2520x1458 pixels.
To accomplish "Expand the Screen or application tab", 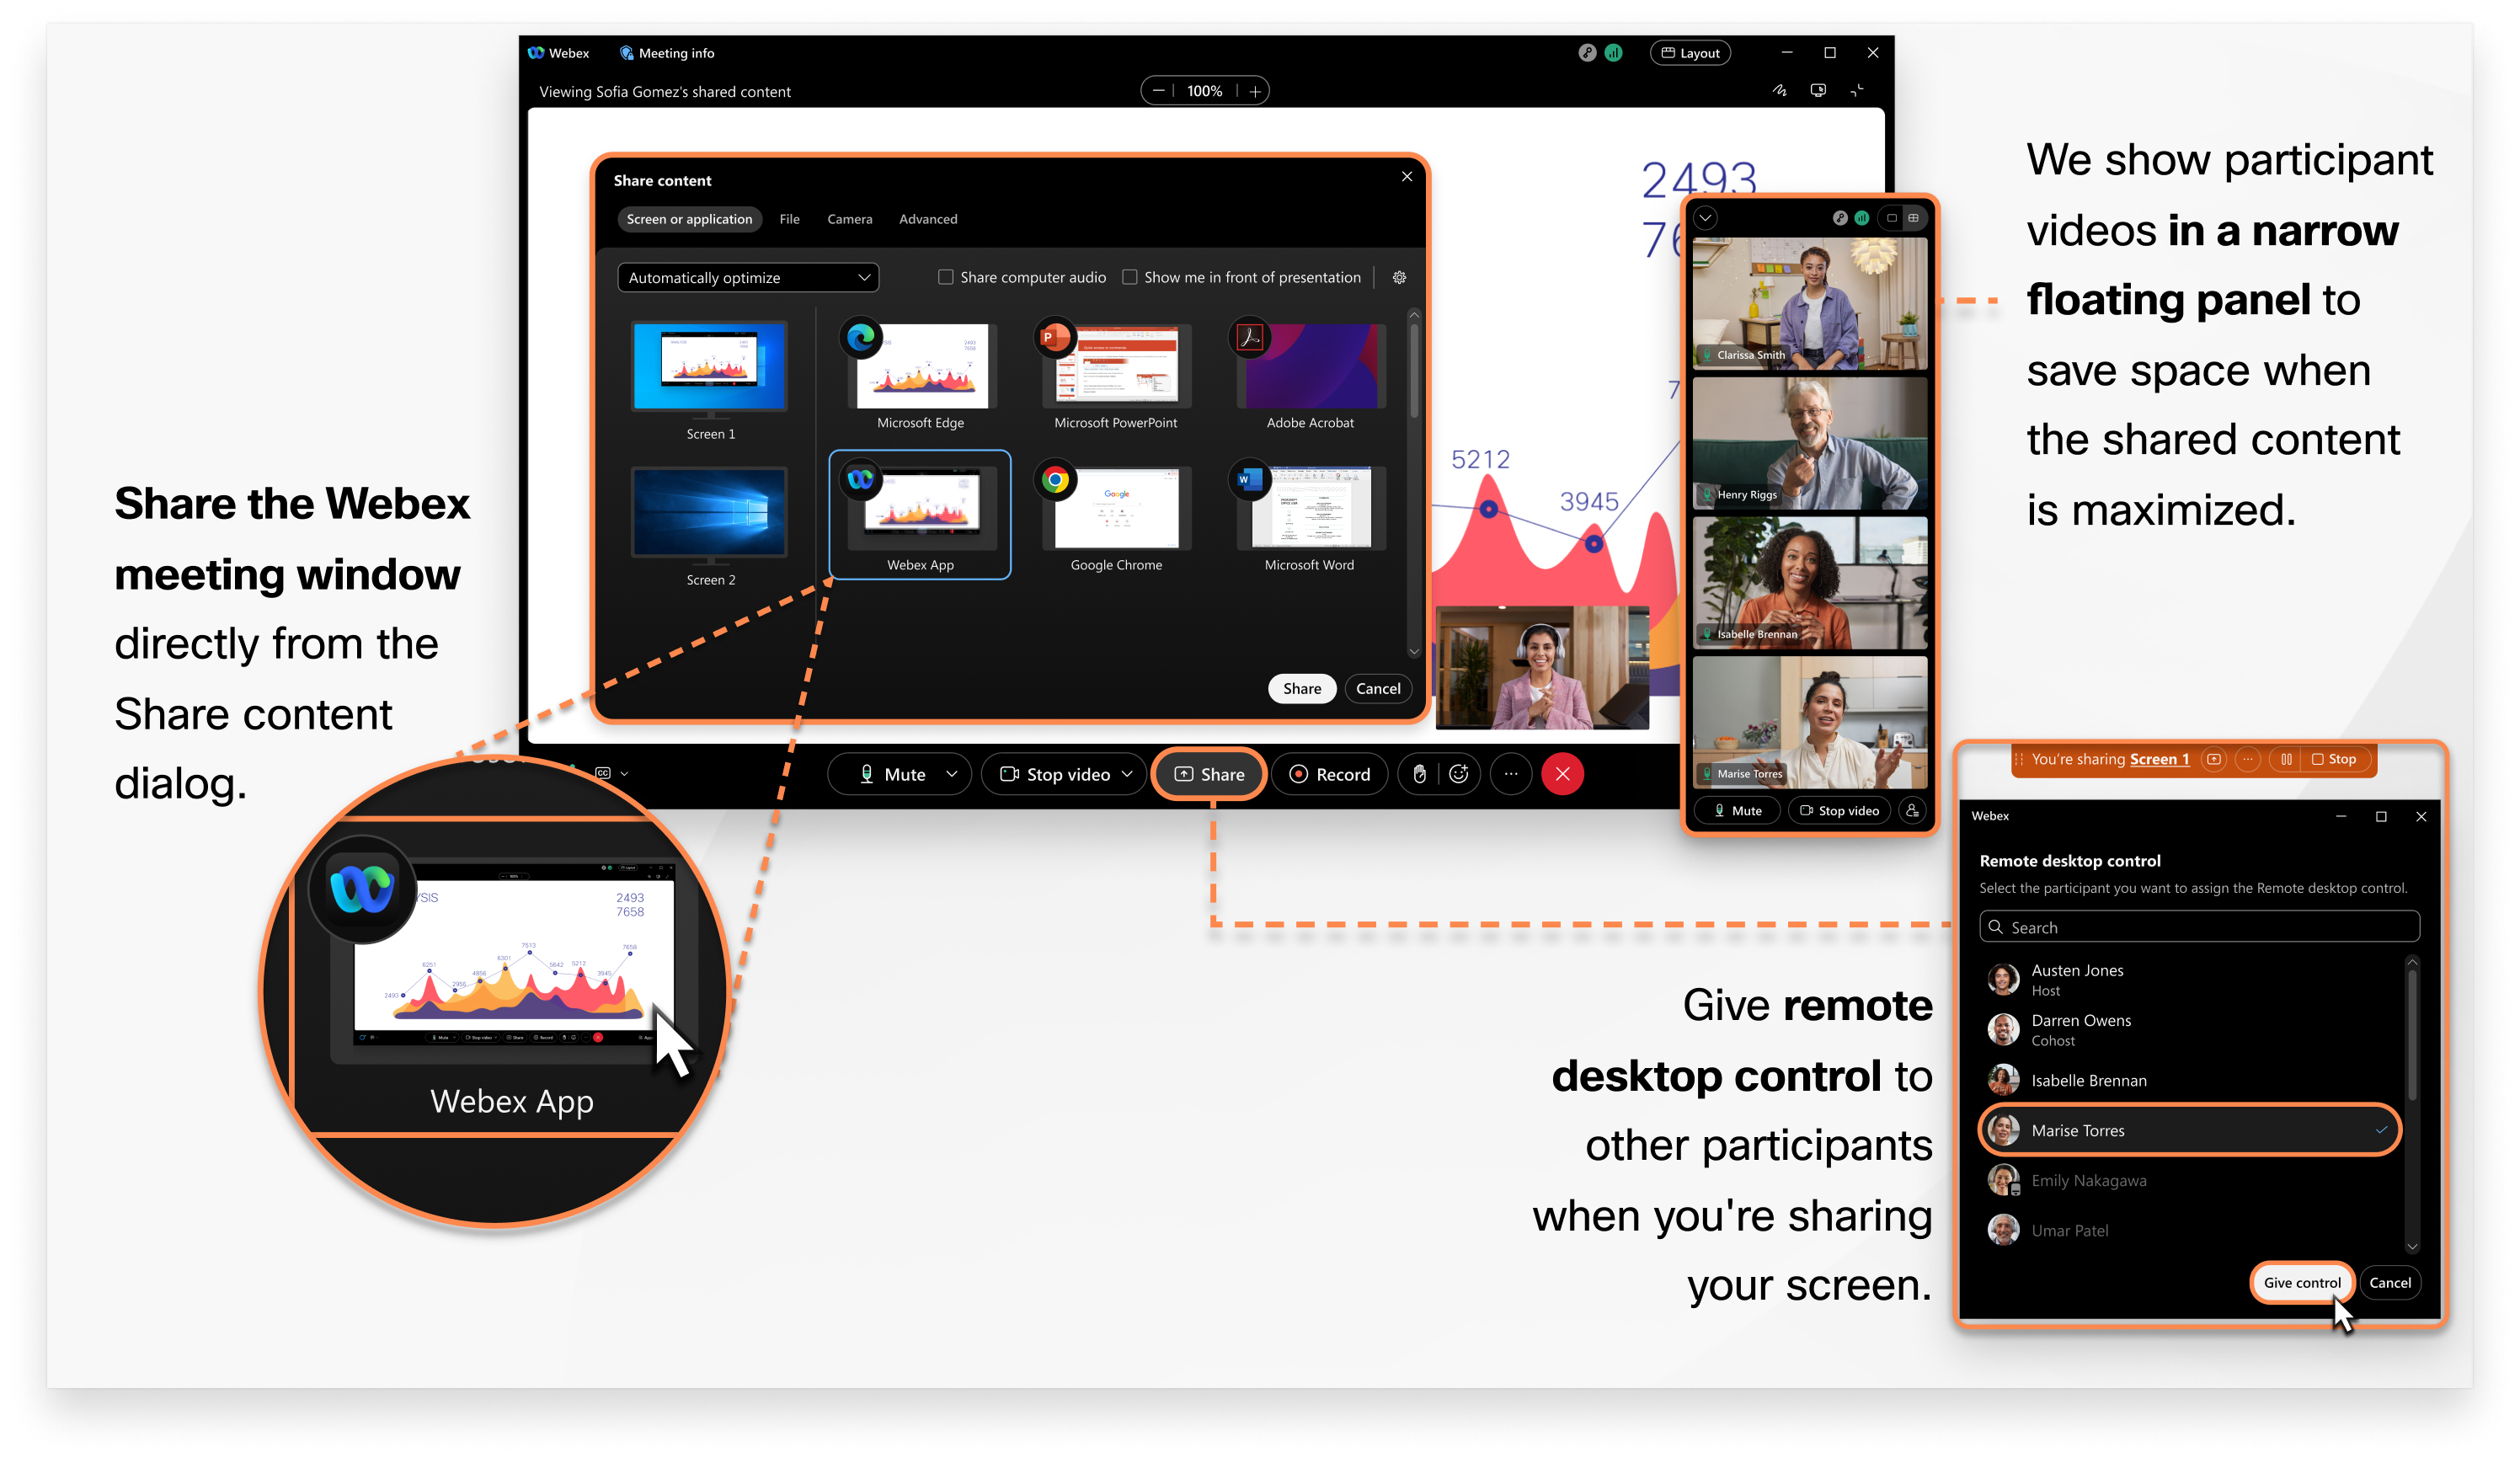I will click(689, 219).
